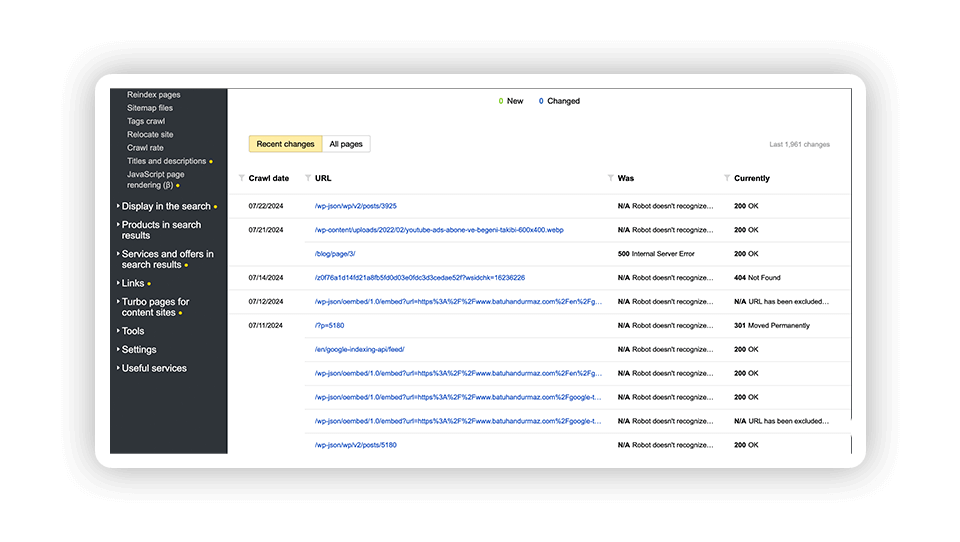The width and height of the screenshot is (960, 542).
Task: Click the Was column header
Action: coord(626,178)
